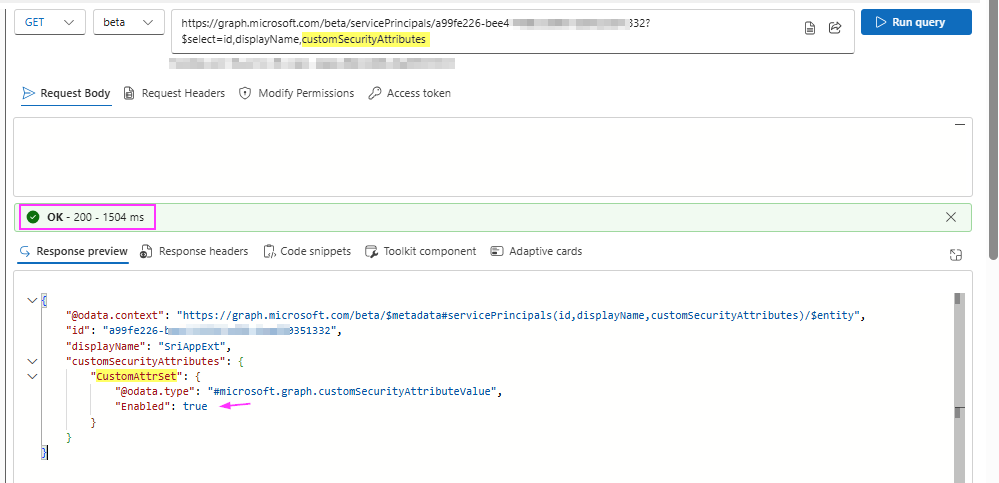
Task: Click the Request Body arrow icon
Action: [x=28, y=93]
